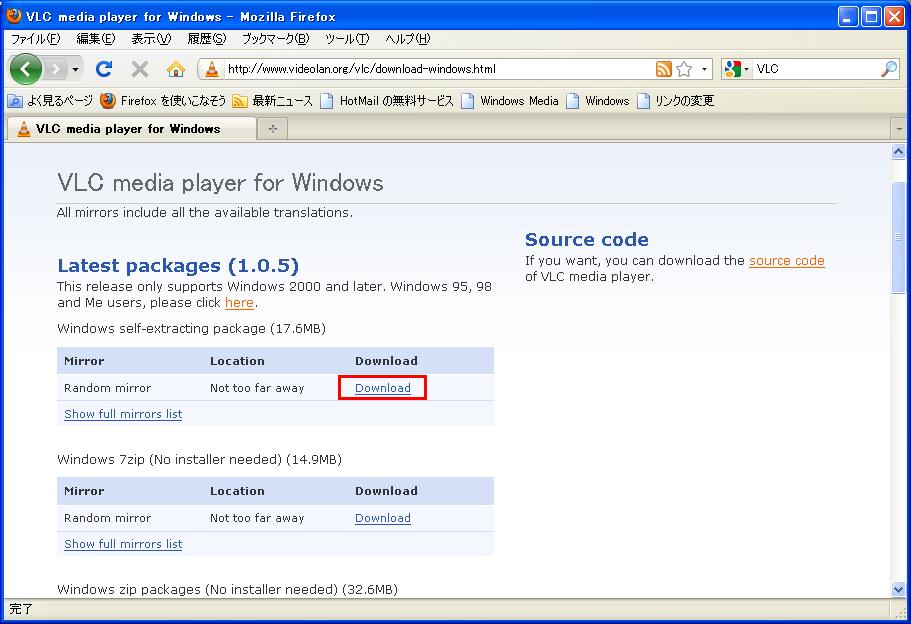911x624 pixels.
Task: Click the URL address field
Action: tap(439, 69)
